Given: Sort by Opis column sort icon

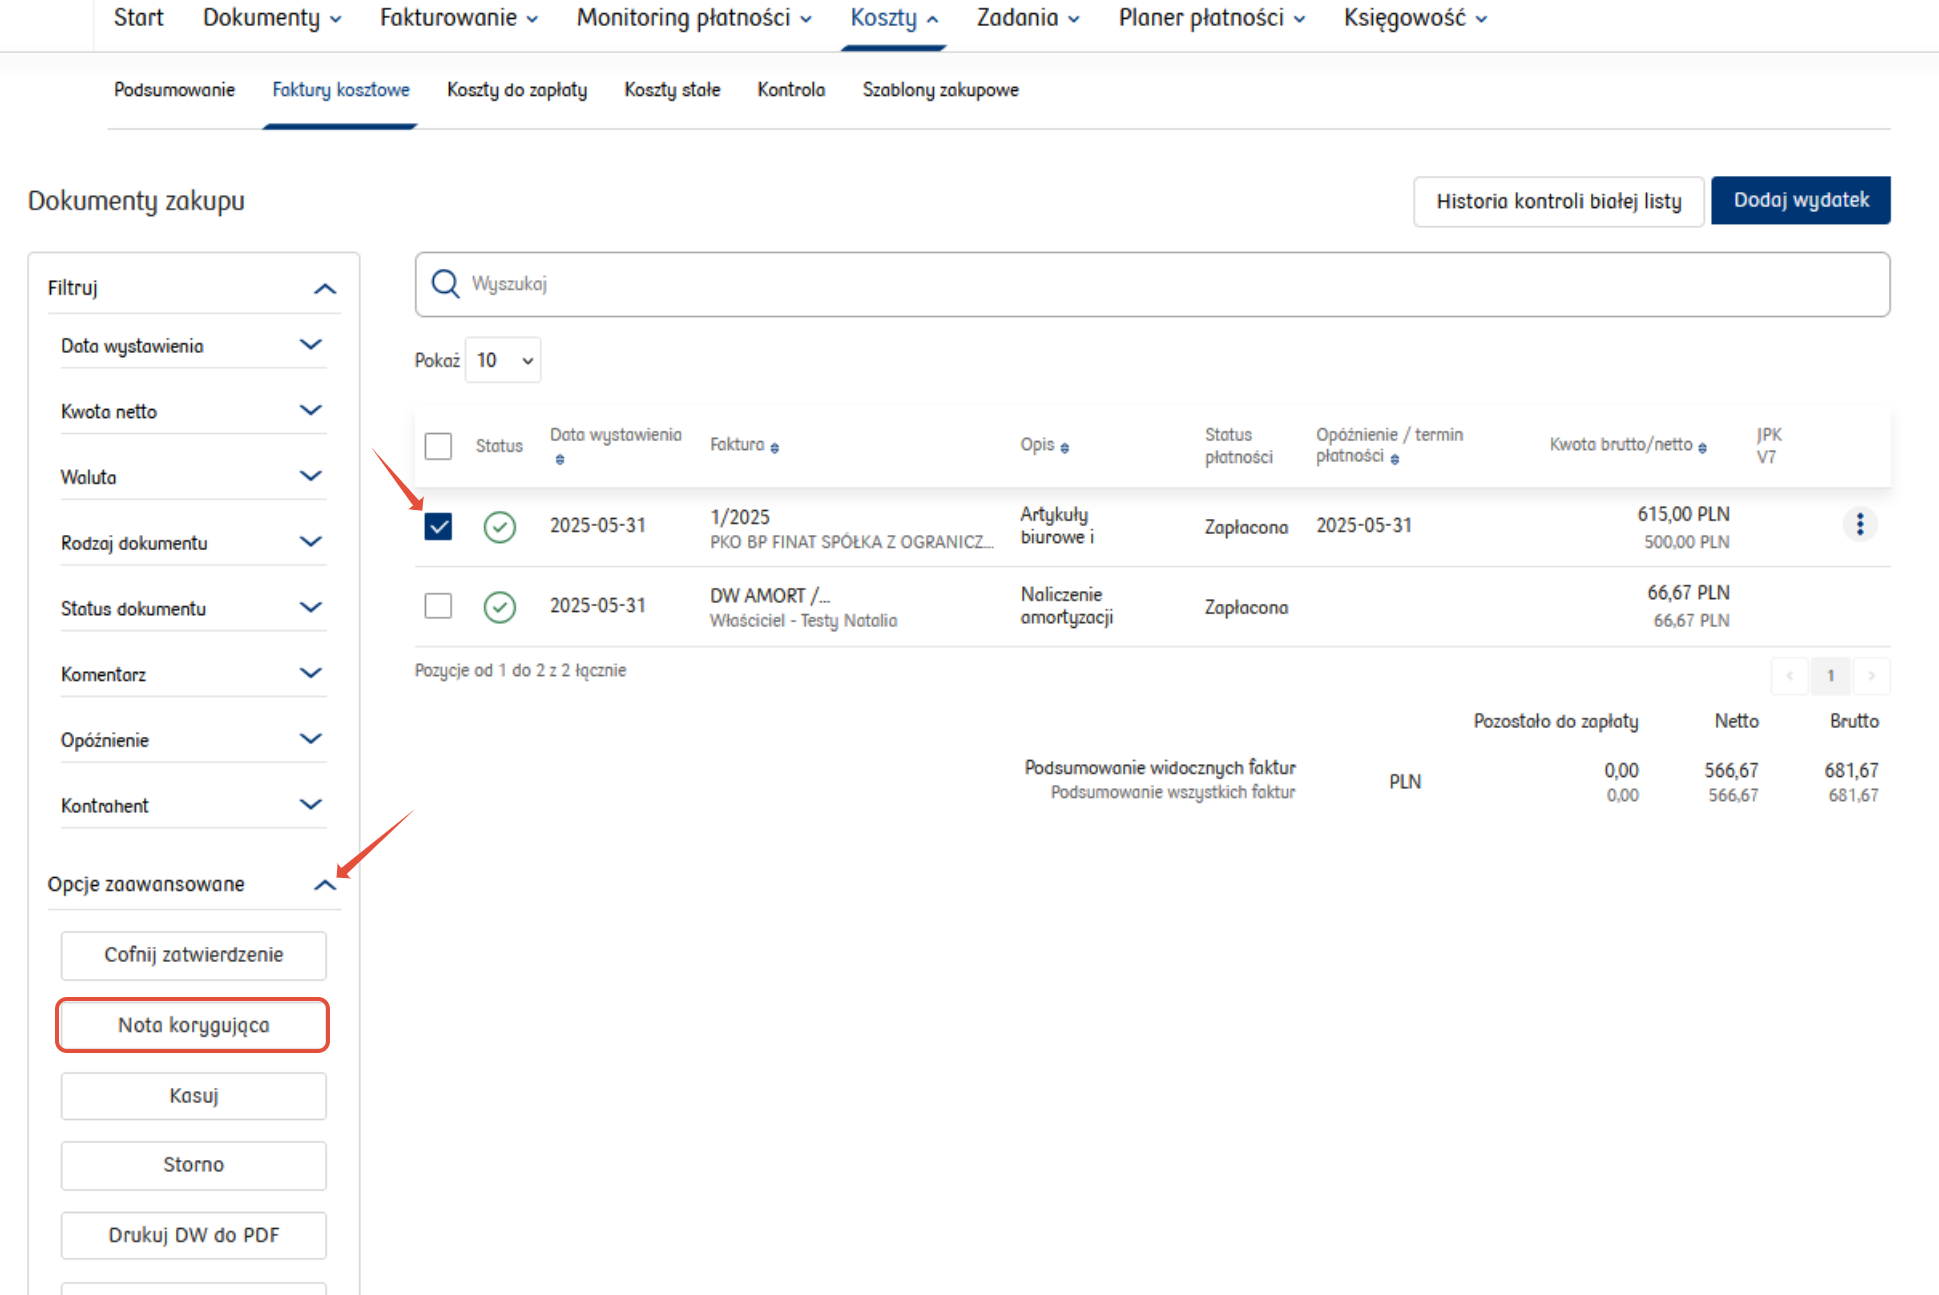Looking at the screenshot, I should coord(1065,448).
